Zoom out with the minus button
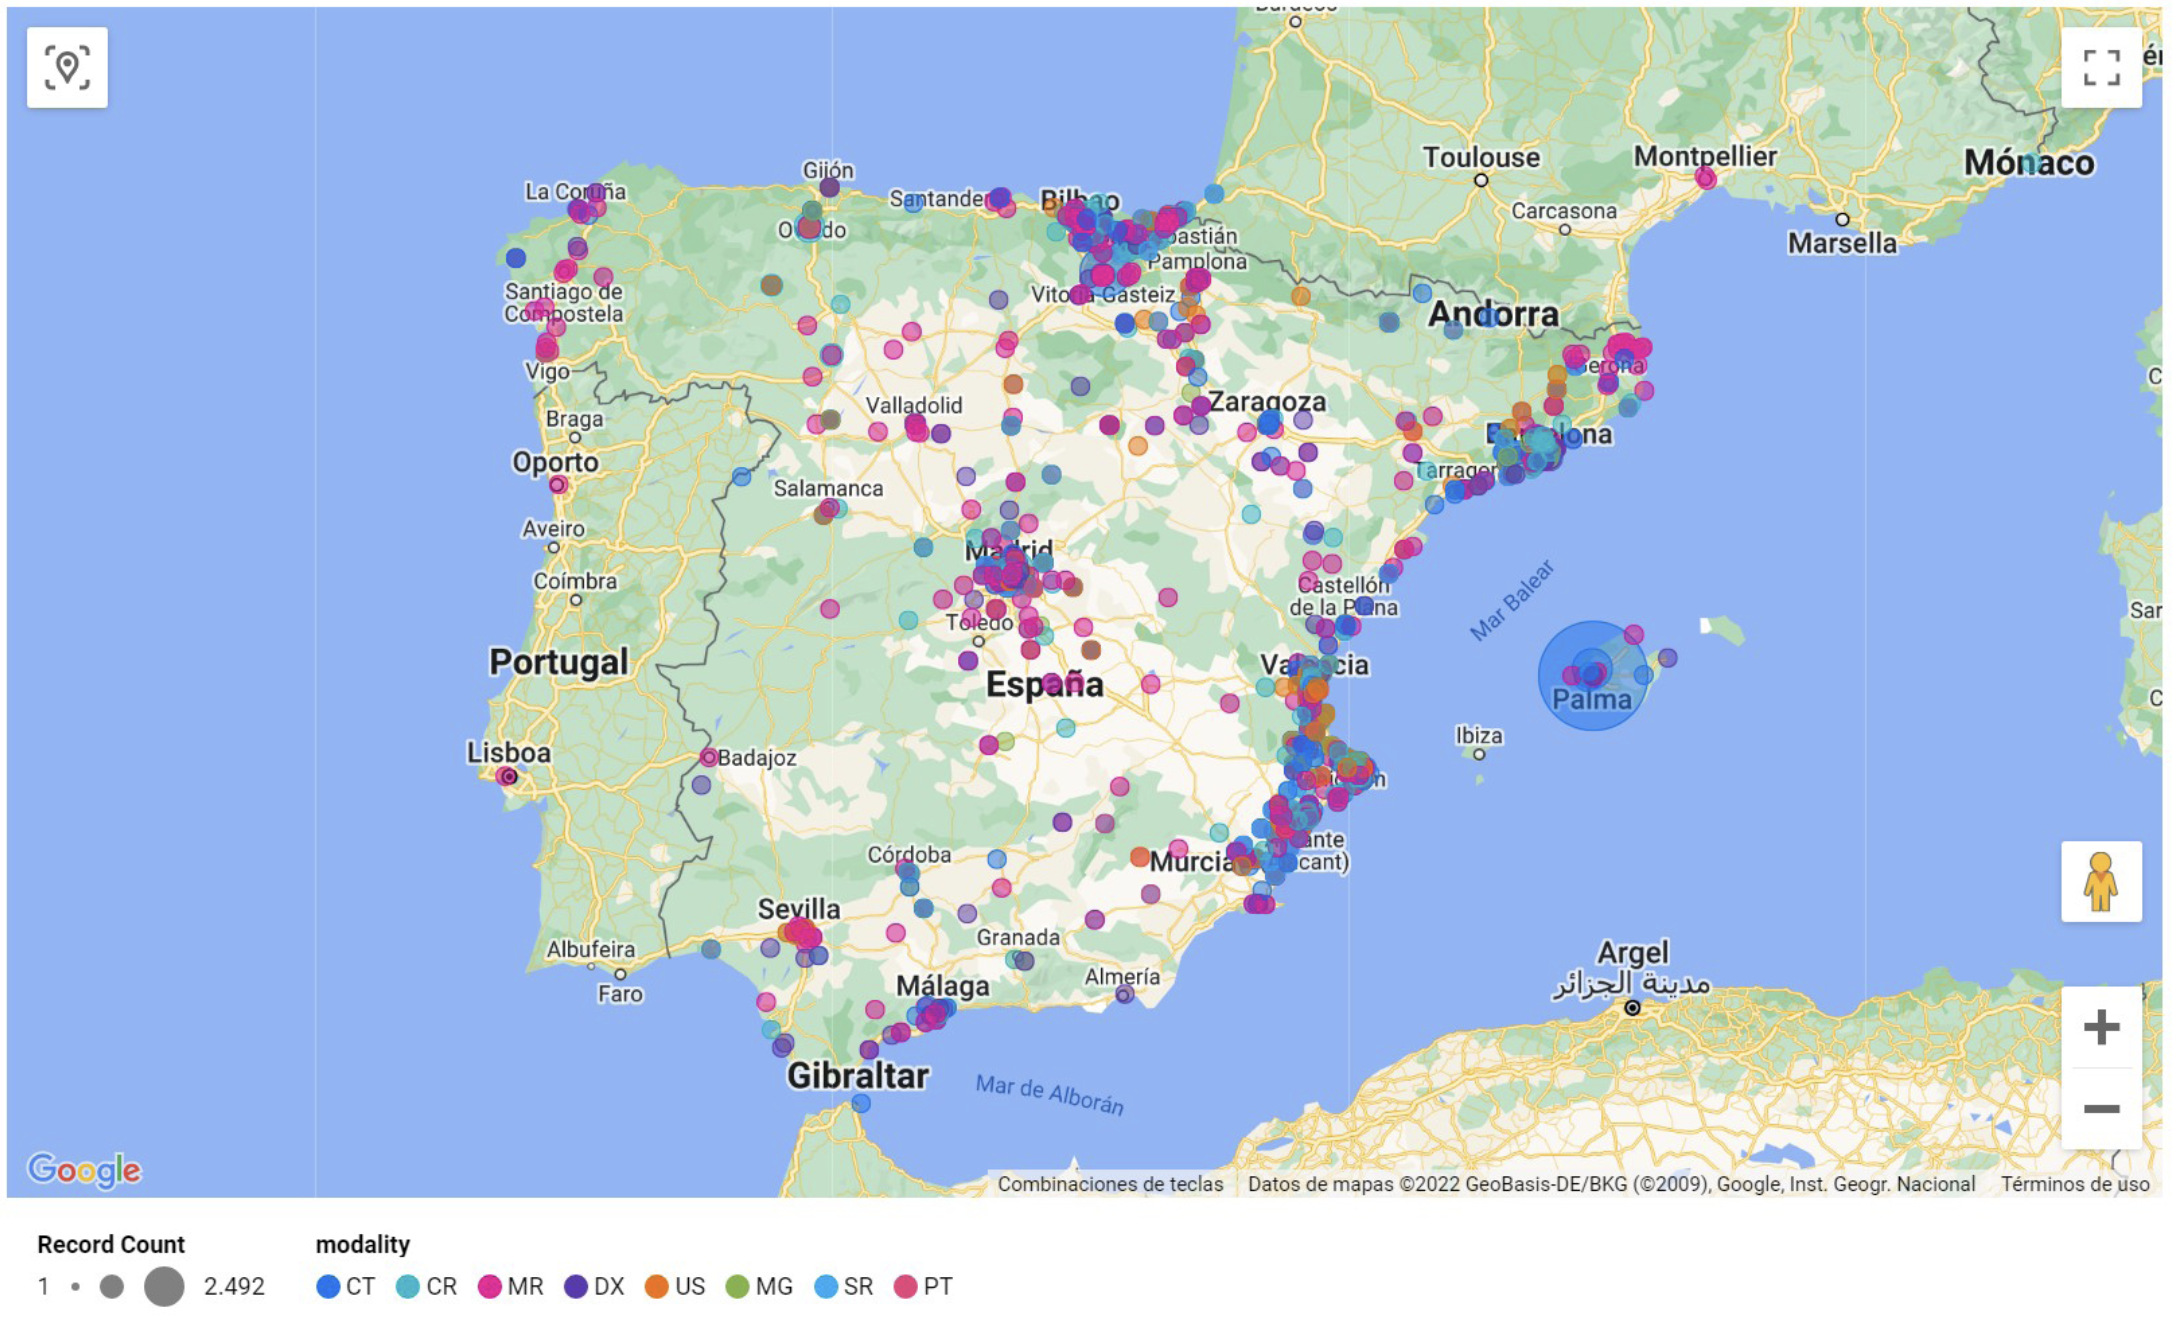 2101,1109
